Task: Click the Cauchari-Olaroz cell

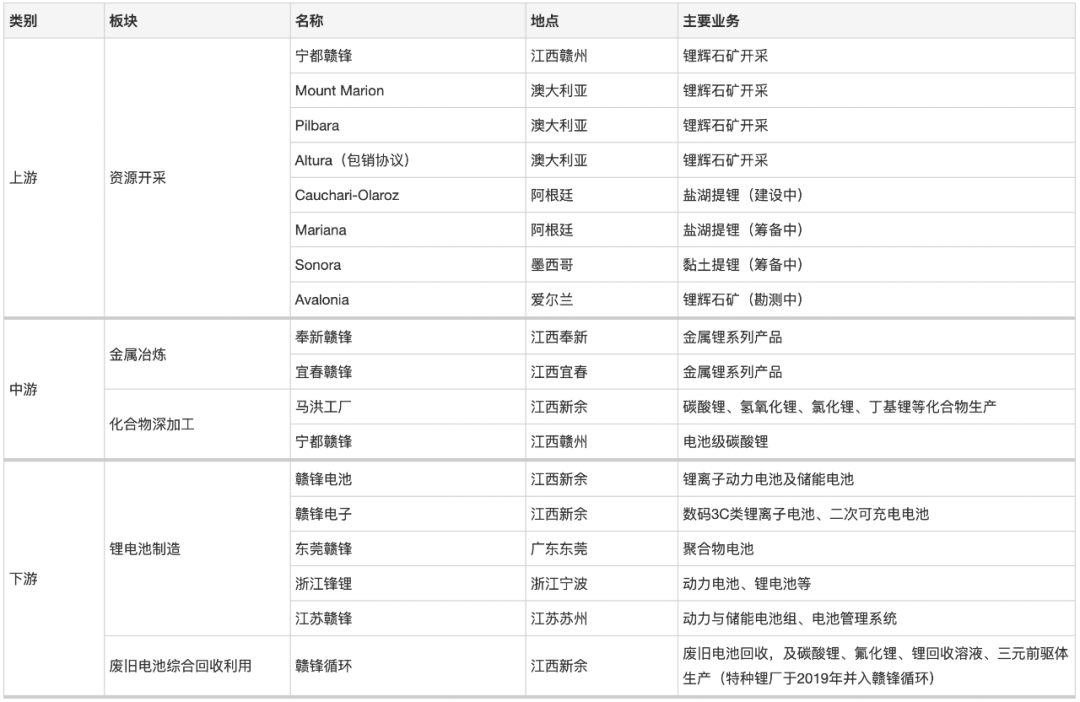Action: pos(346,196)
